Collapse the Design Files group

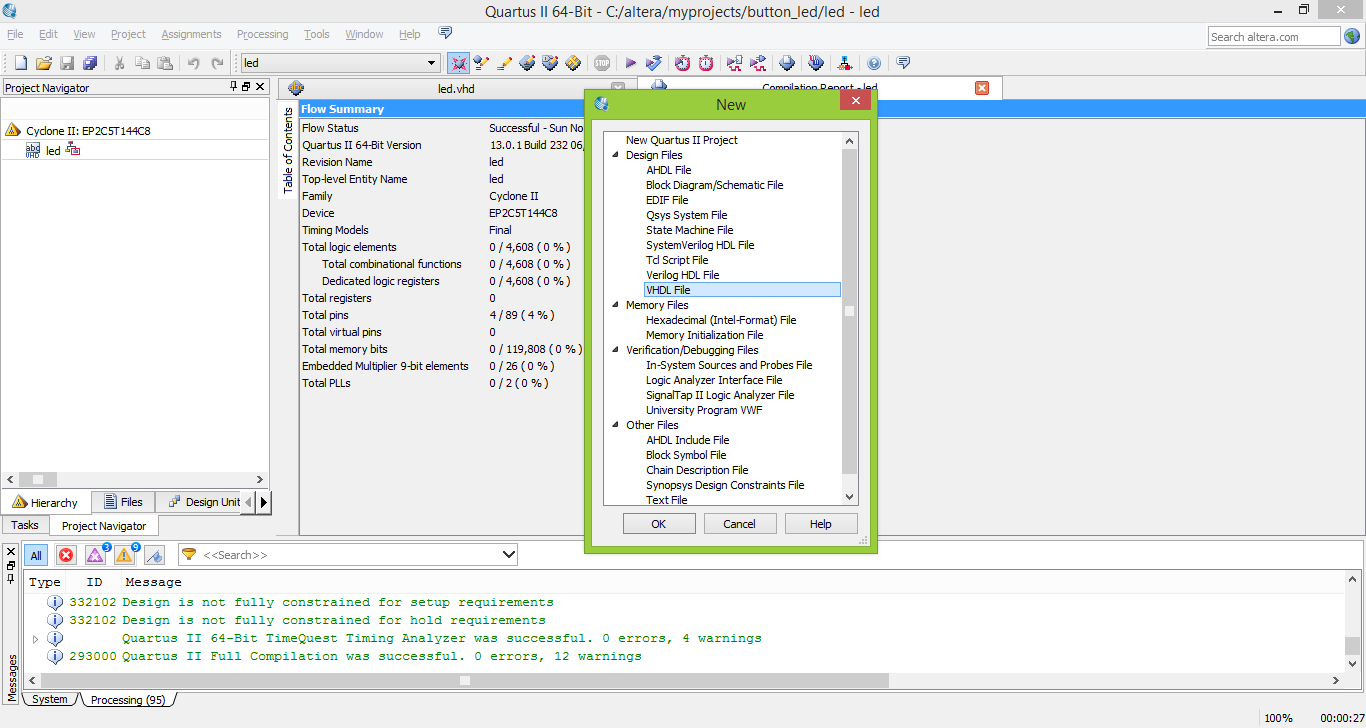point(616,155)
